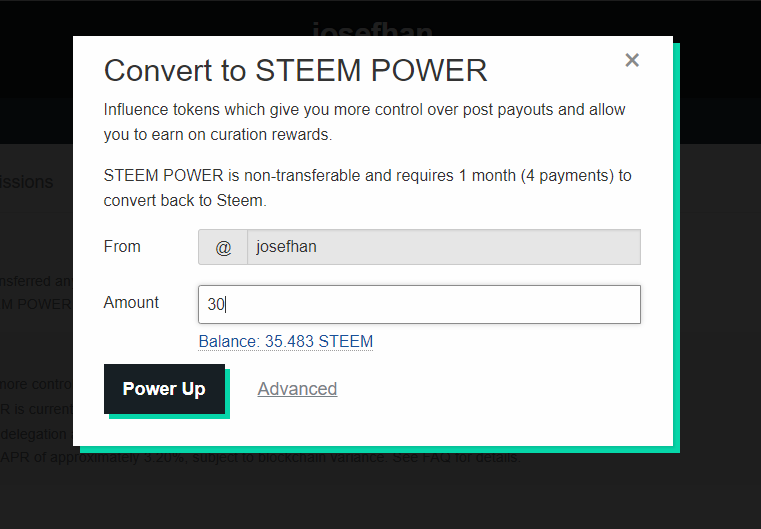Click the non-transferable STEEM POWER notice text

click(x=367, y=188)
